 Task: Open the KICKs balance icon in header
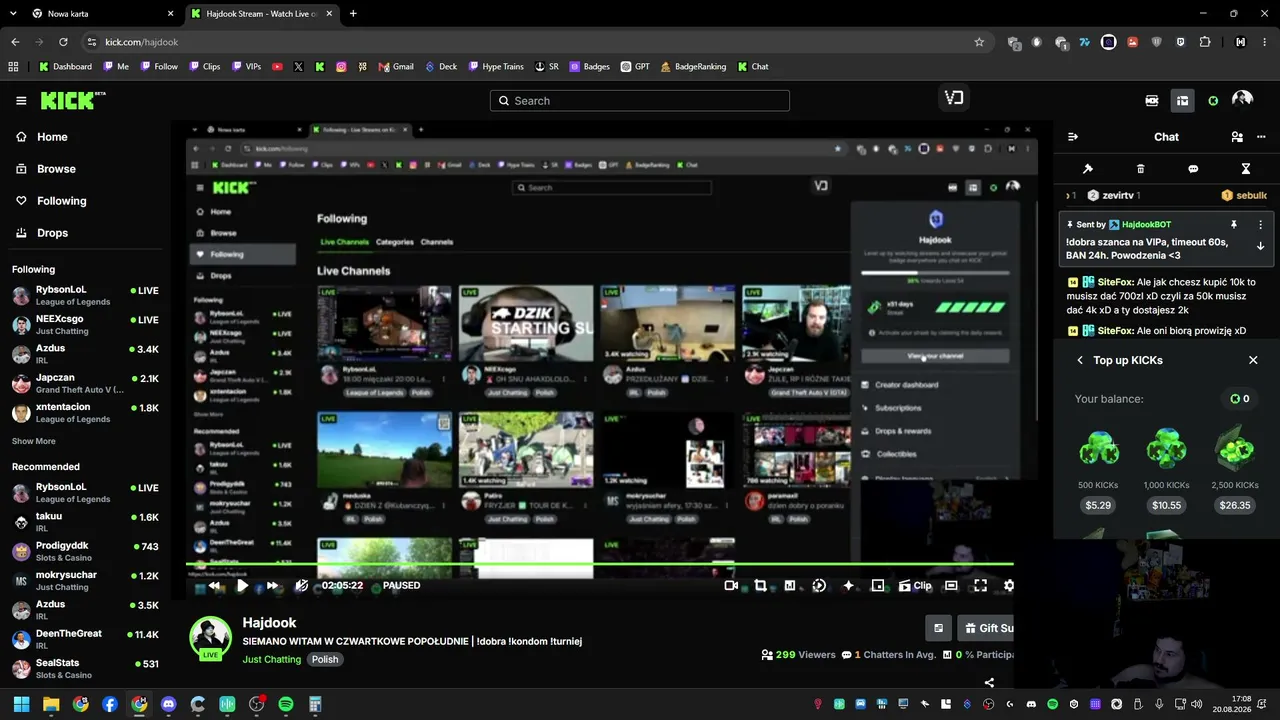point(1213,100)
